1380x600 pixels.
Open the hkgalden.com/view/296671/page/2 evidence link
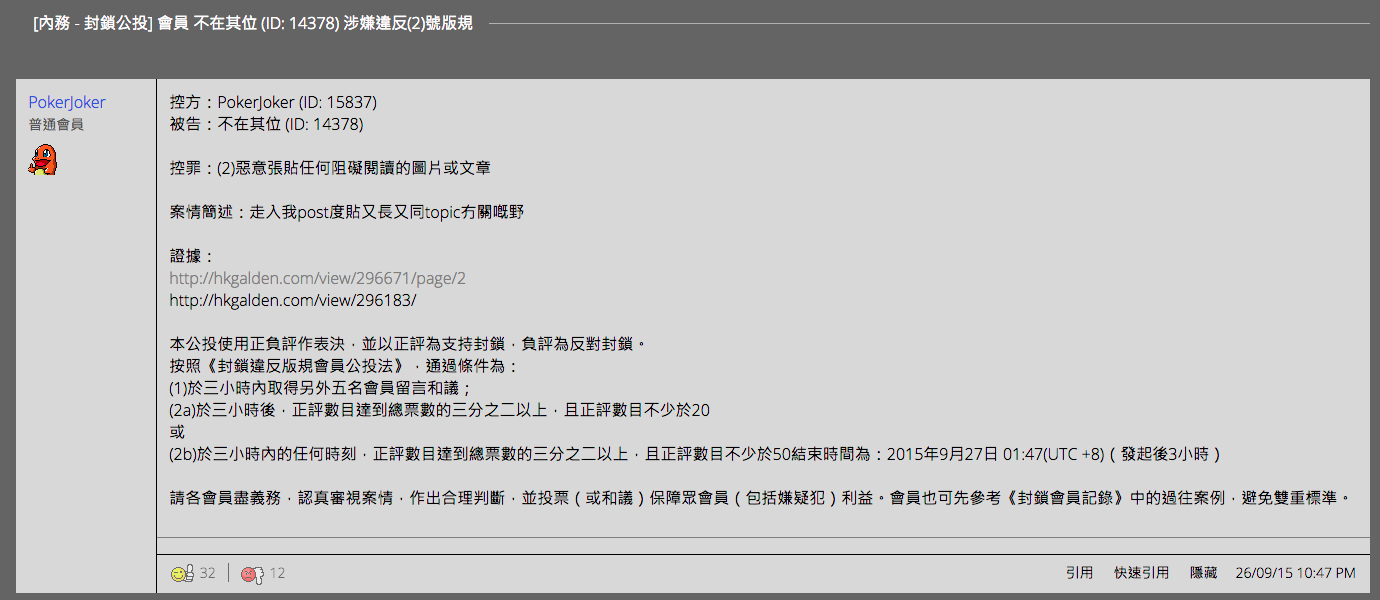[x=317, y=278]
